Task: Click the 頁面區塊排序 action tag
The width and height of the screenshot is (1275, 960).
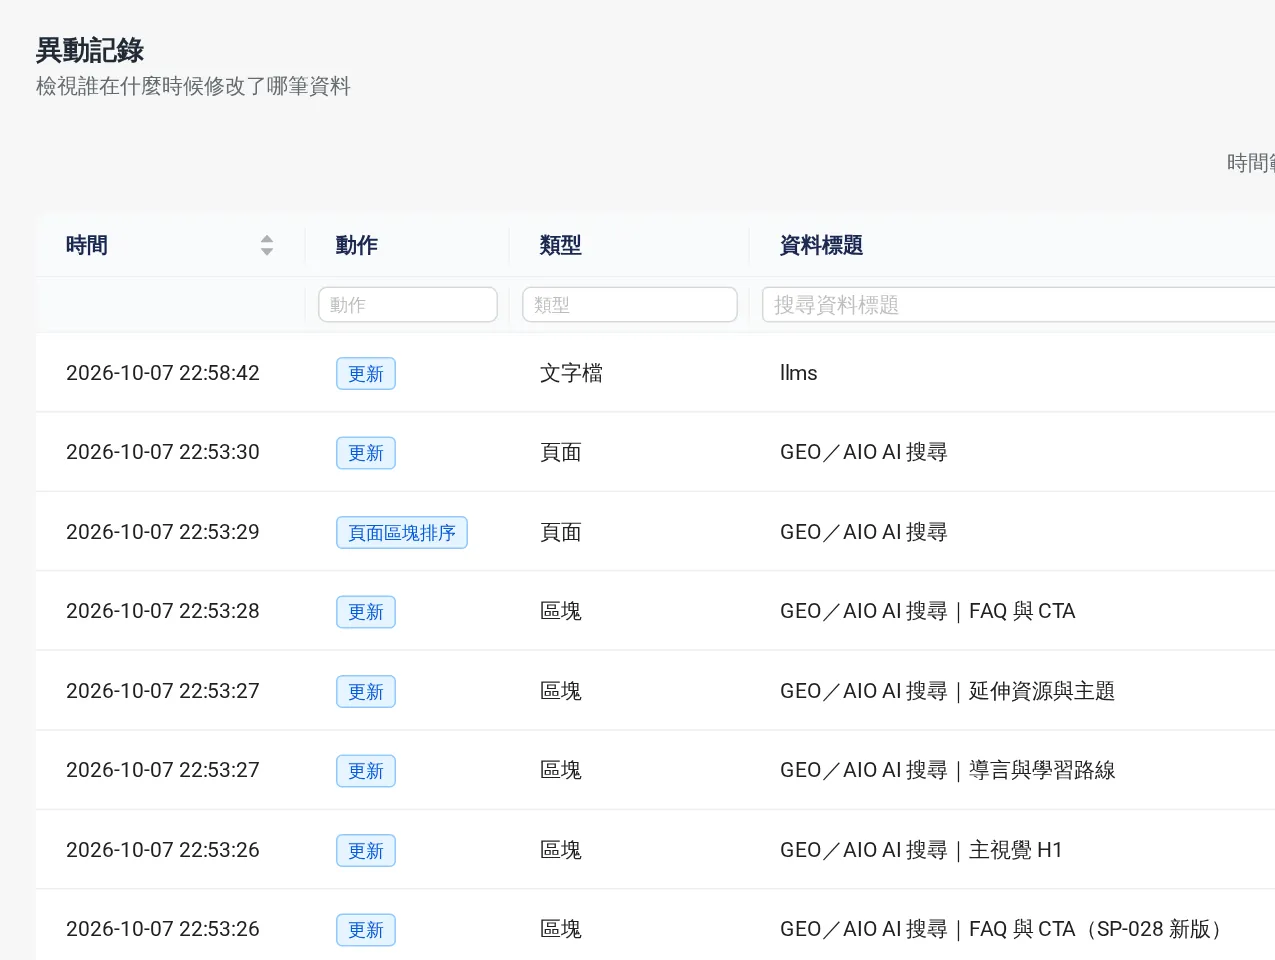Action: (x=402, y=533)
